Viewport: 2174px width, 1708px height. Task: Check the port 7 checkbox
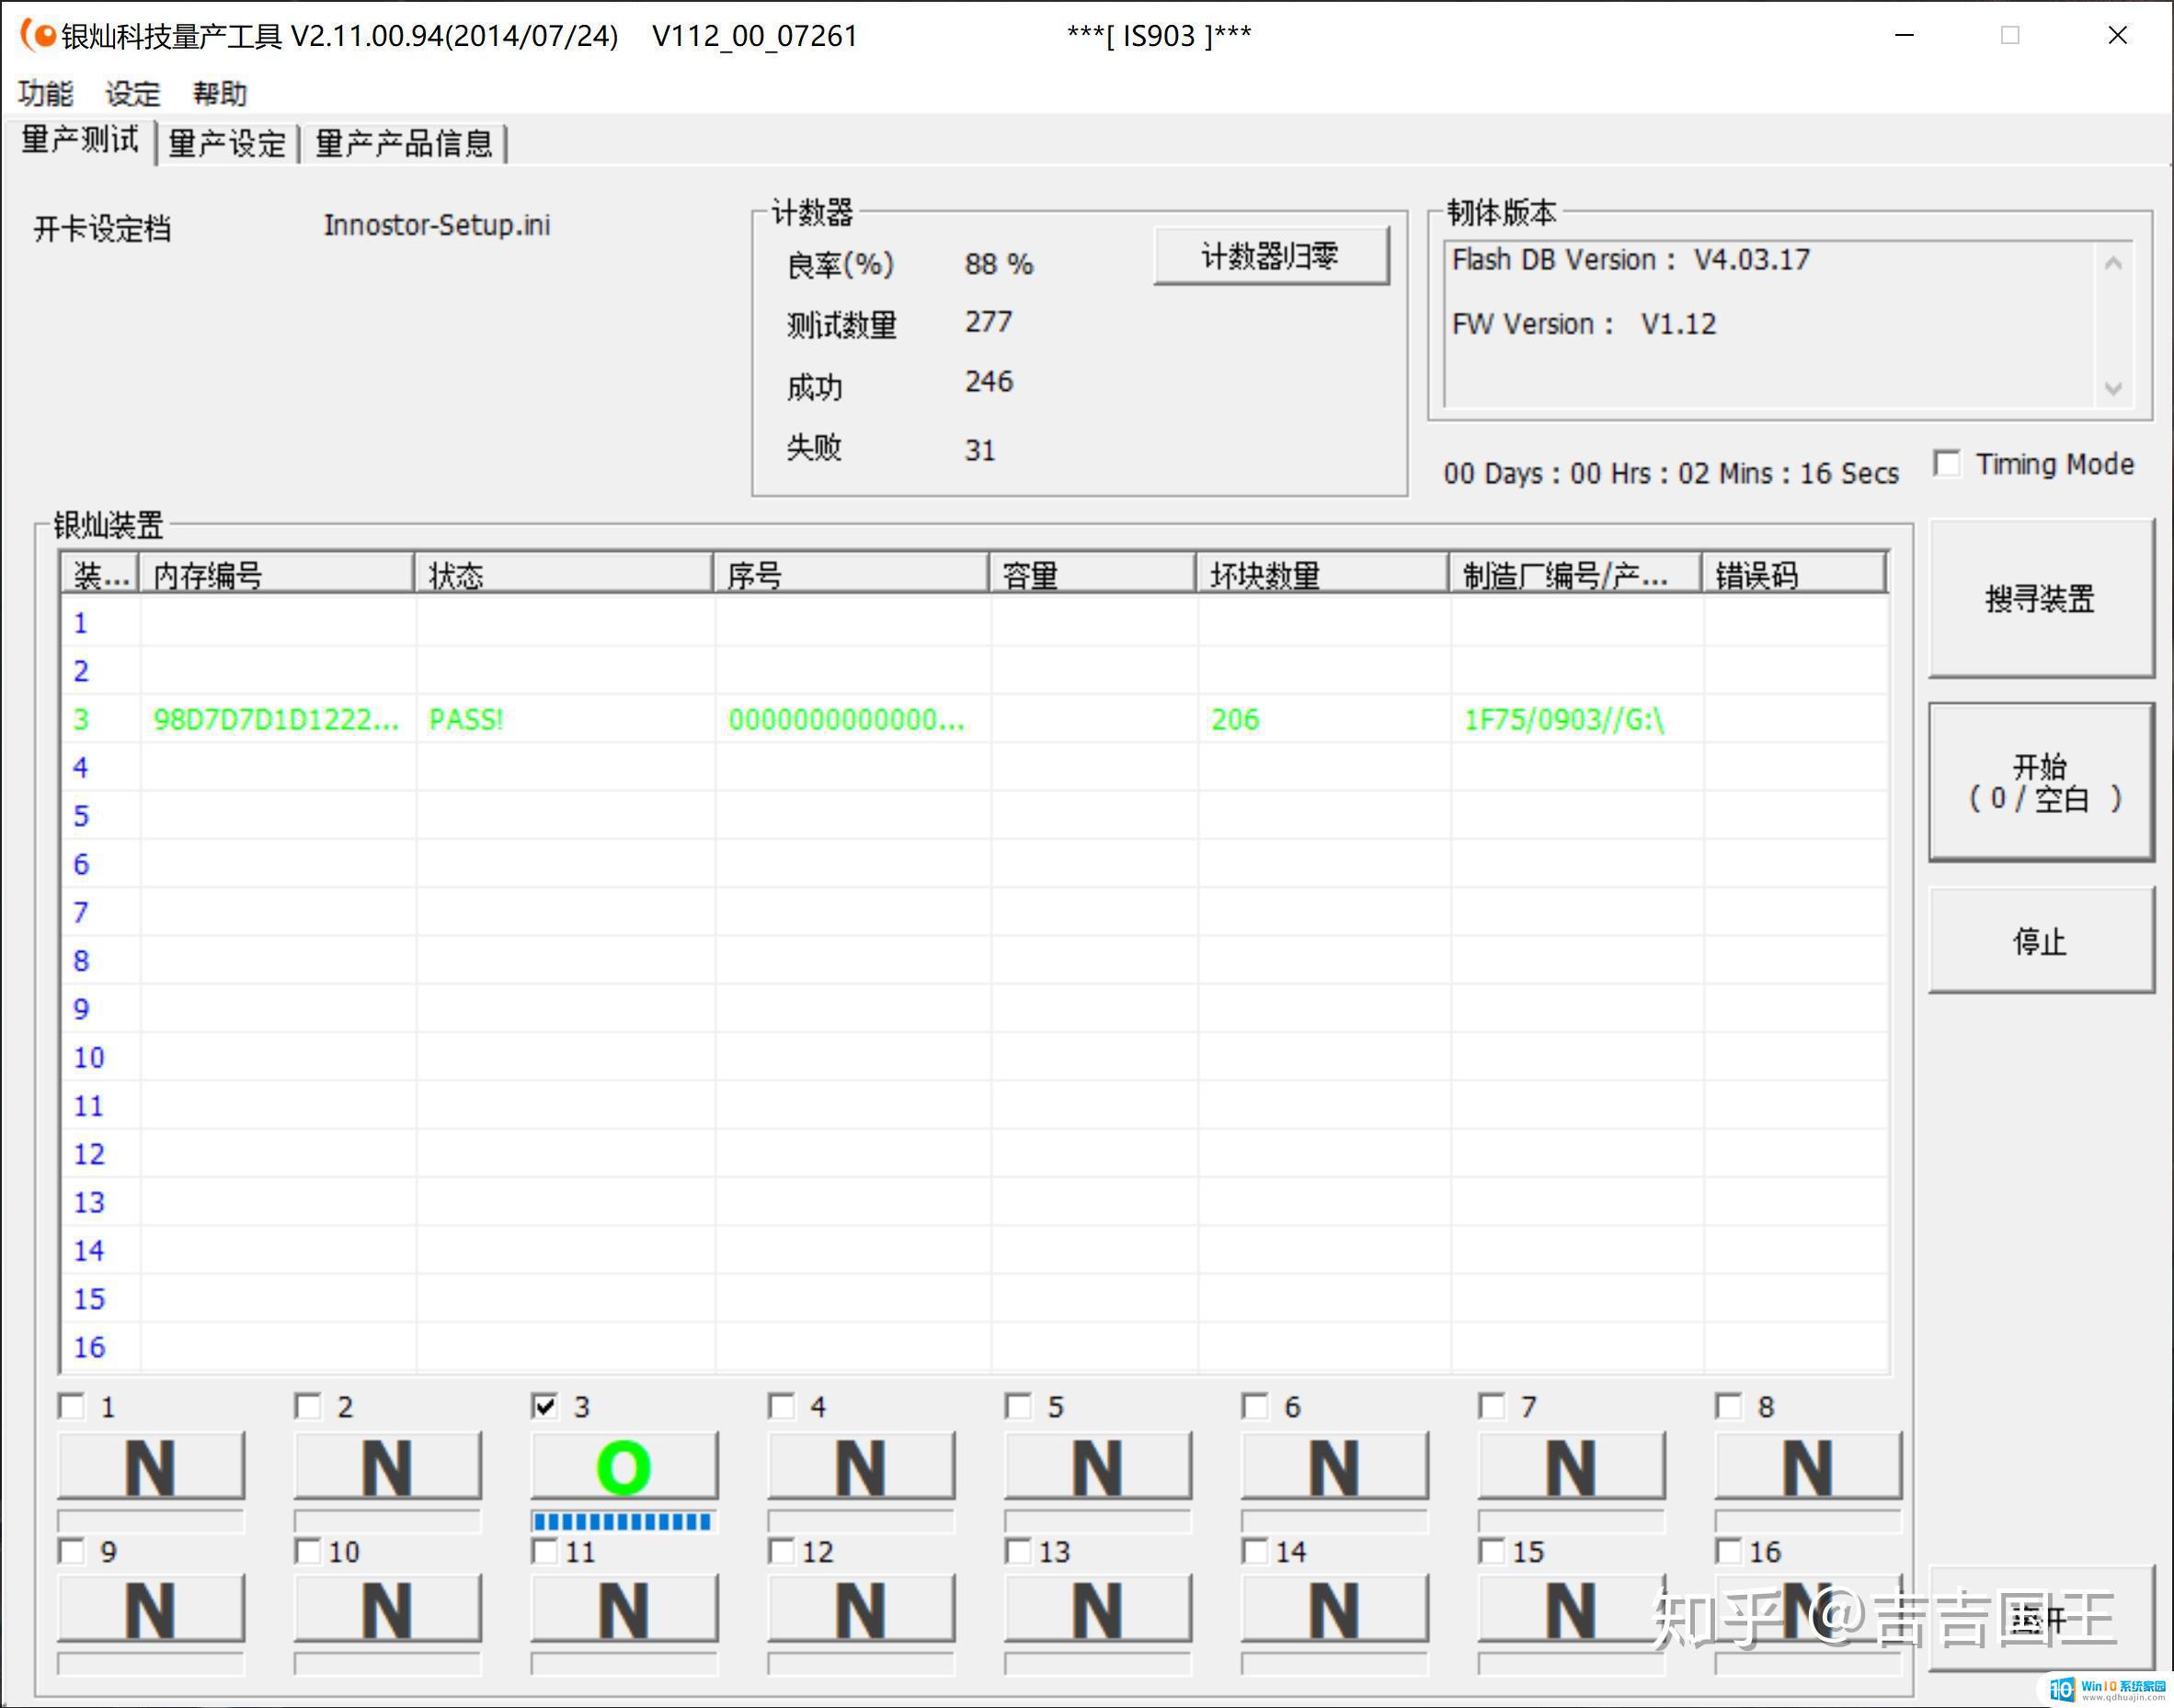(x=1493, y=1407)
